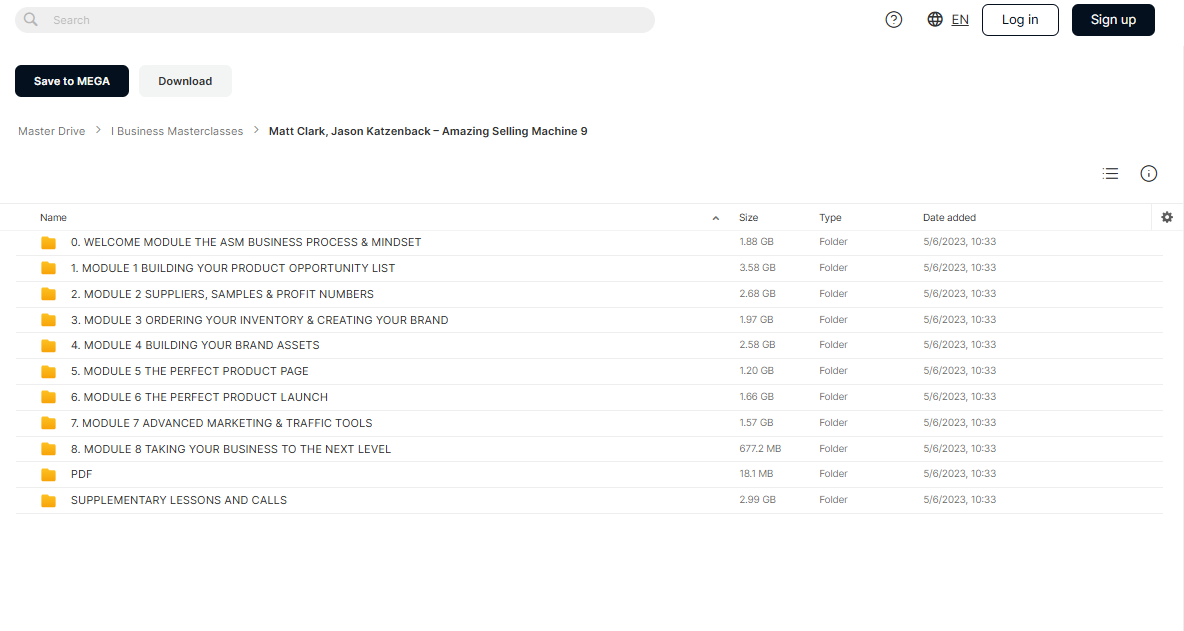Click the 677.2 MB size cell
The height and width of the screenshot is (631, 1184).
pos(760,448)
